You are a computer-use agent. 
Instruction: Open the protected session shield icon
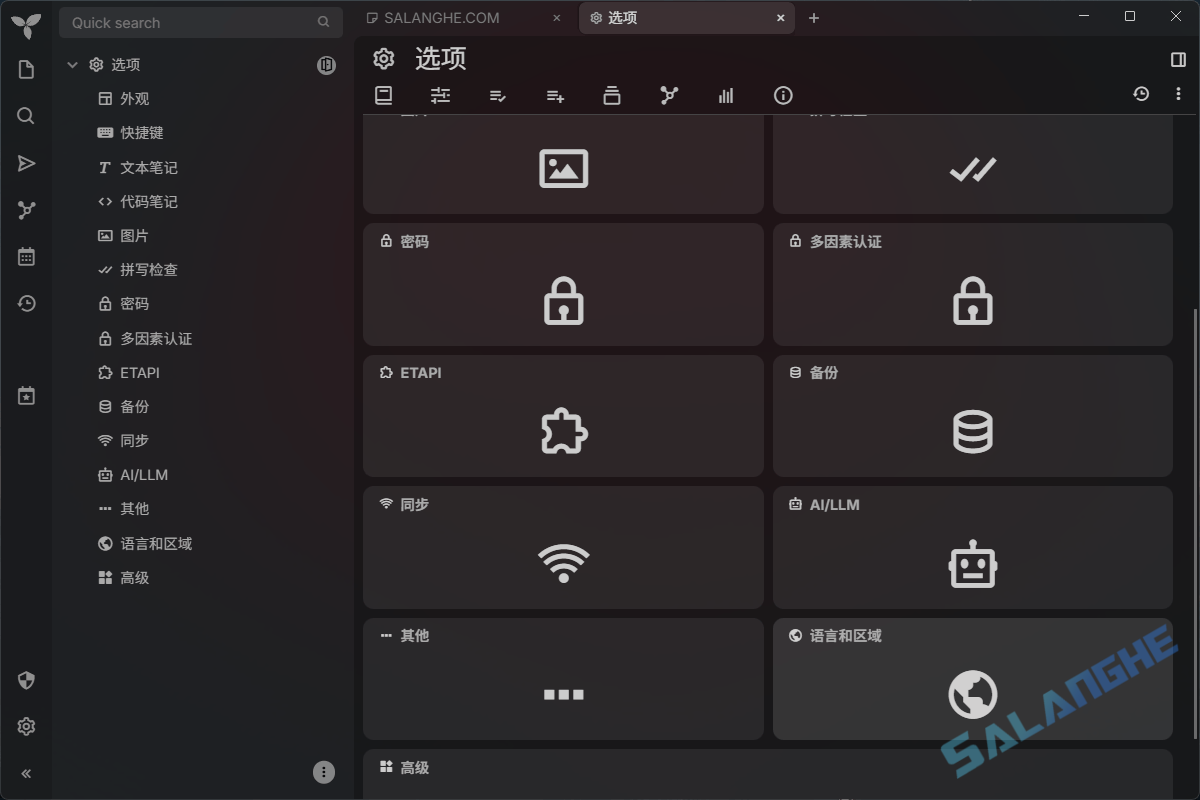pos(26,681)
